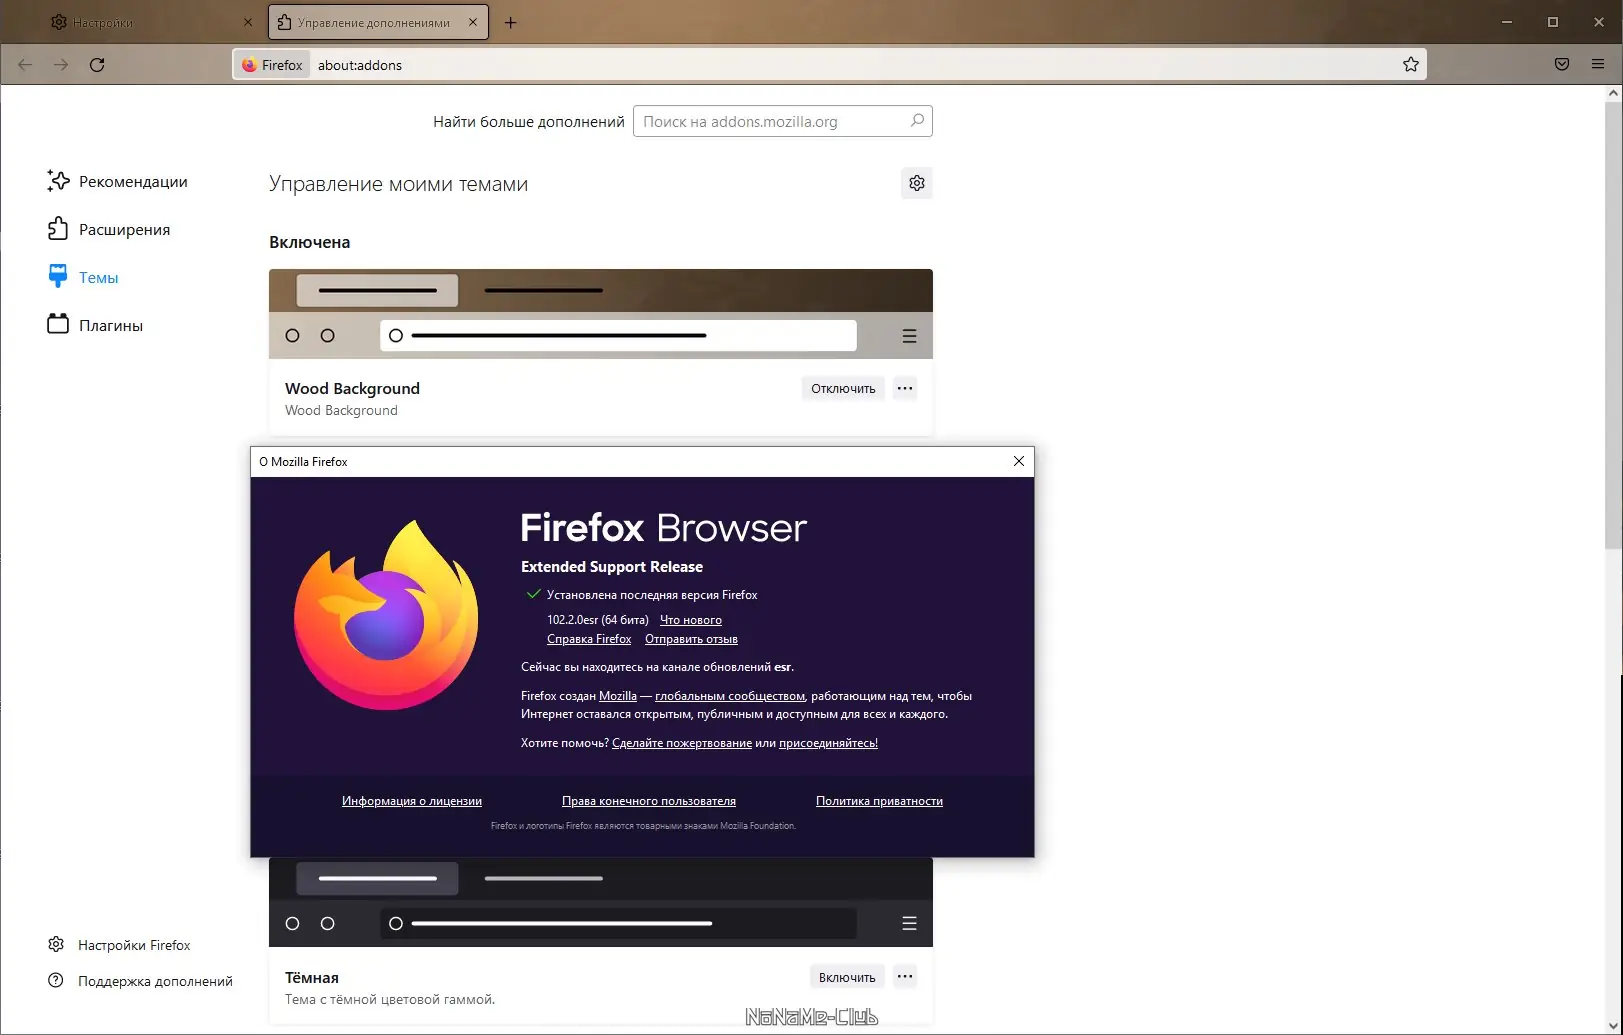Click the Тёмная theme title
This screenshot has height=1035, width=1623.
pos(312,977)
